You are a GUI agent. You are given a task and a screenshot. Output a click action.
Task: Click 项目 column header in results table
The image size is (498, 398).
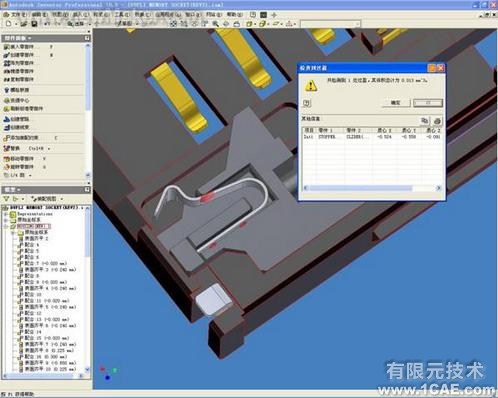click(309, 130)
